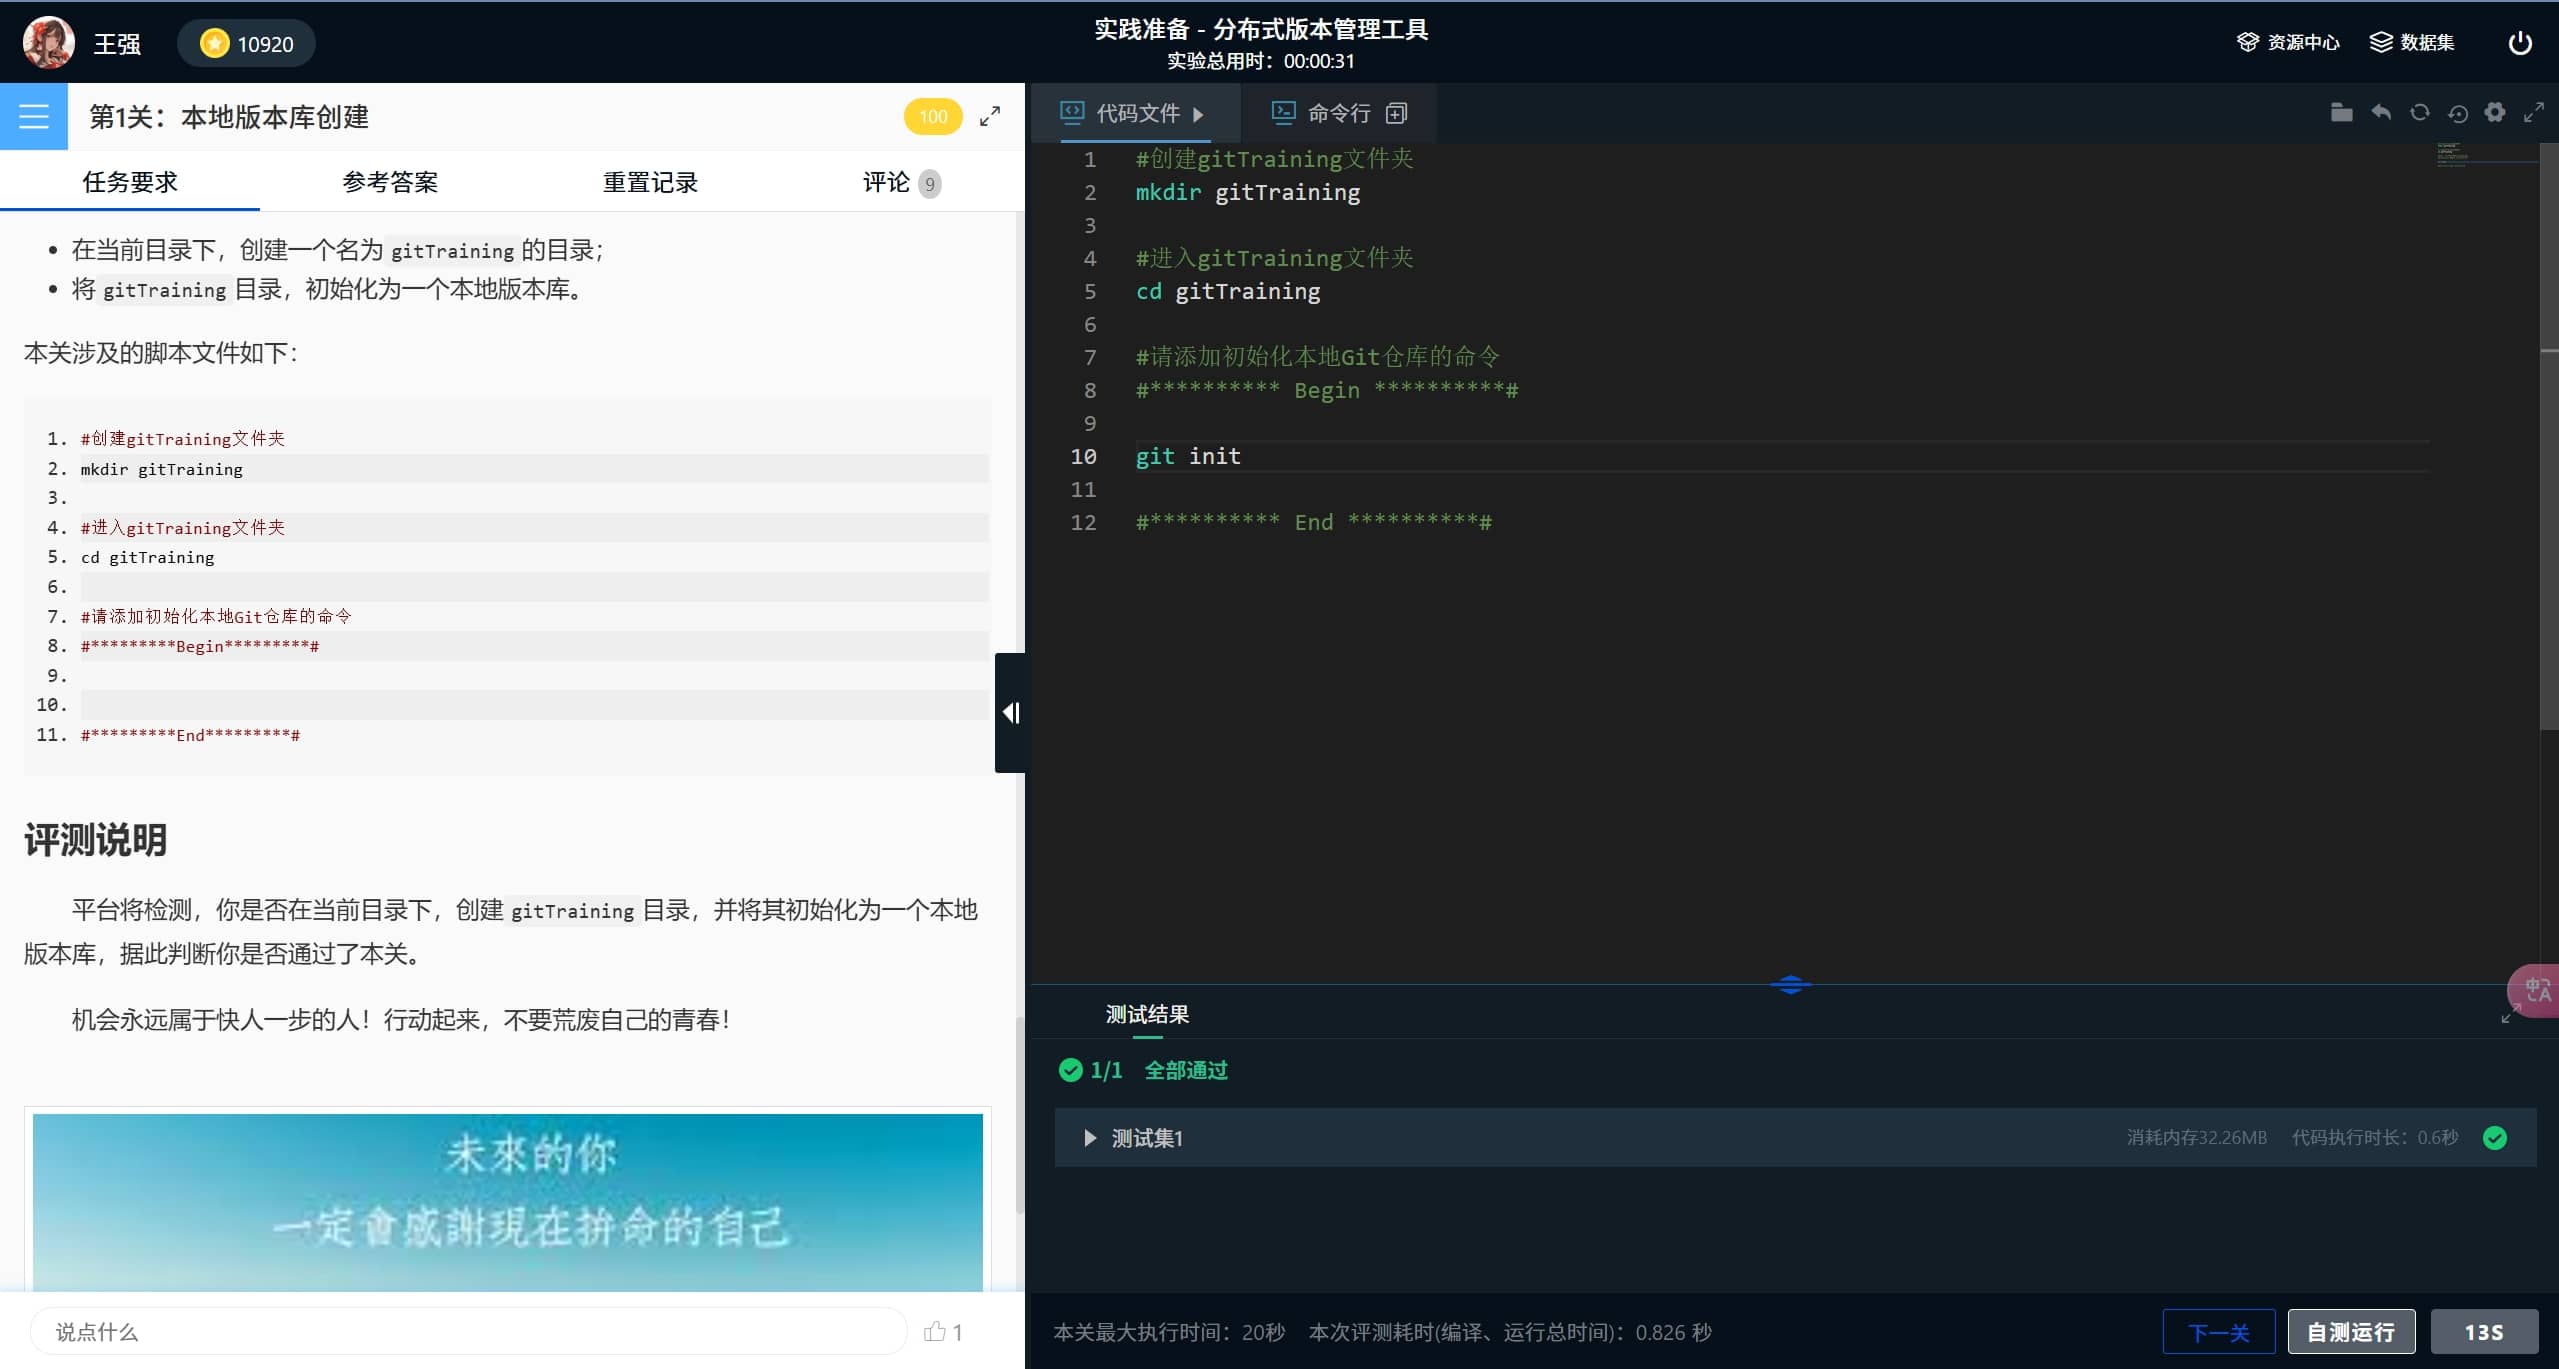
Task: Click the 10920 coin count
Action: coord(265,44)
